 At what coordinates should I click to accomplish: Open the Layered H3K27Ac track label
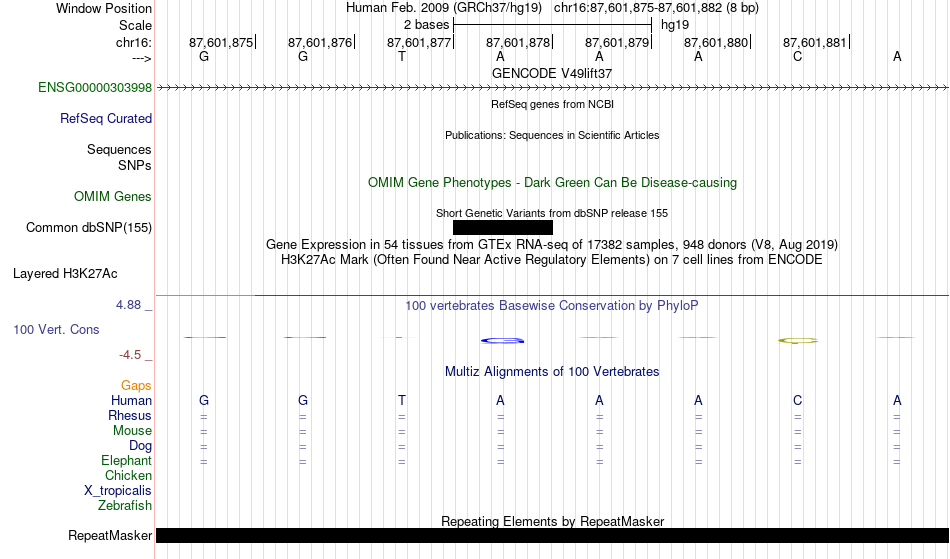click(65, 274)
